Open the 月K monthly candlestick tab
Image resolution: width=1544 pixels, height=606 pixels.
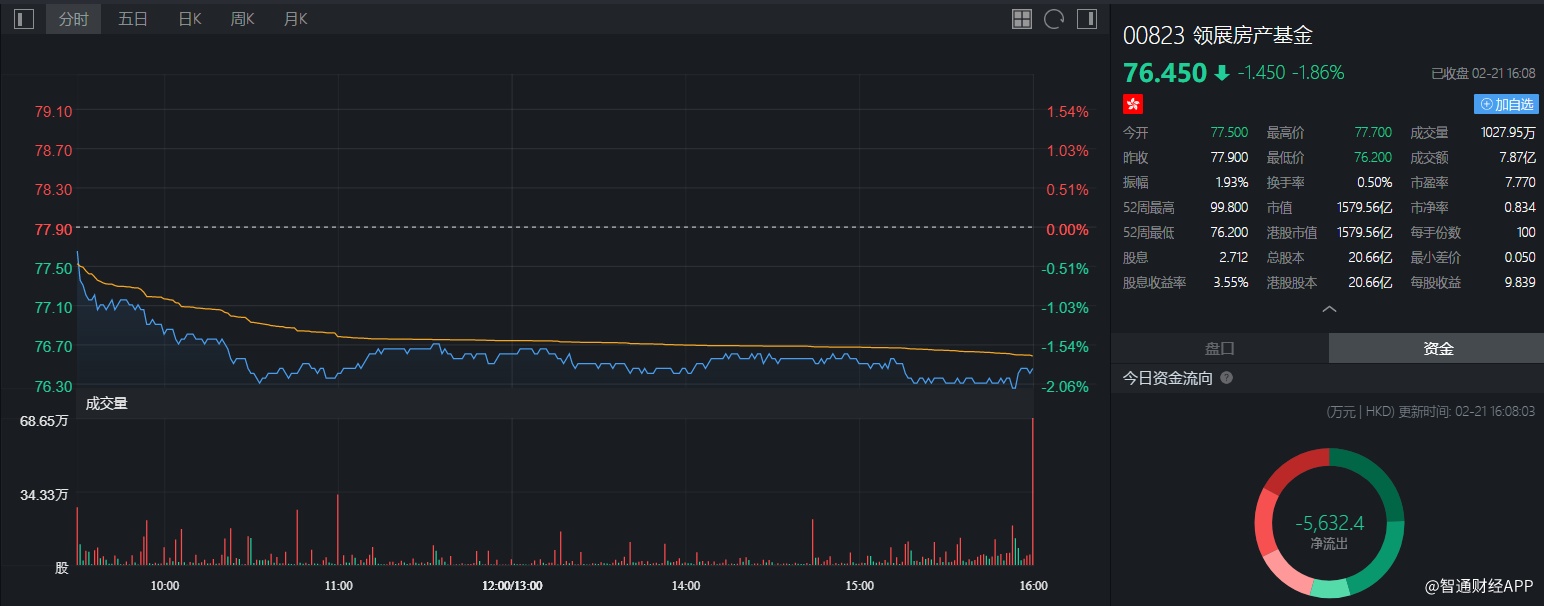(296, 19)
